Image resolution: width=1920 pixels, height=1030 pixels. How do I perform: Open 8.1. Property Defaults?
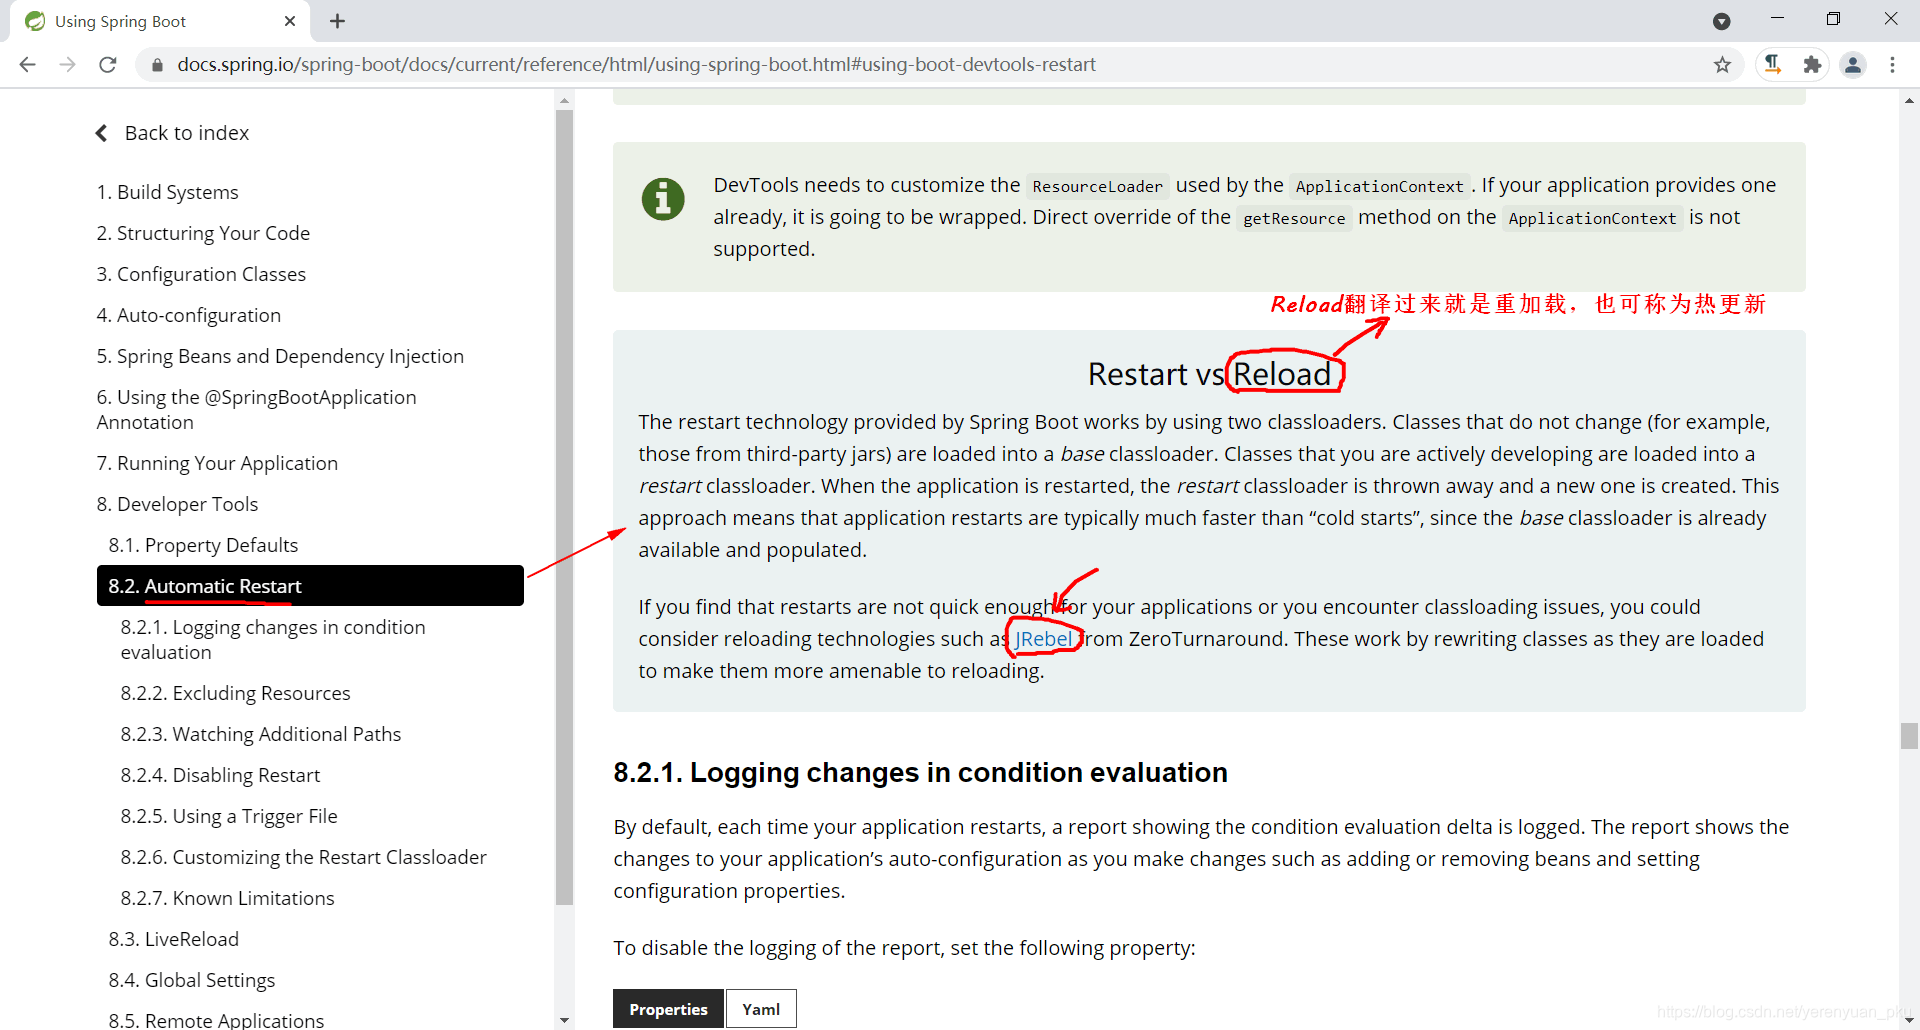[203, 545]
